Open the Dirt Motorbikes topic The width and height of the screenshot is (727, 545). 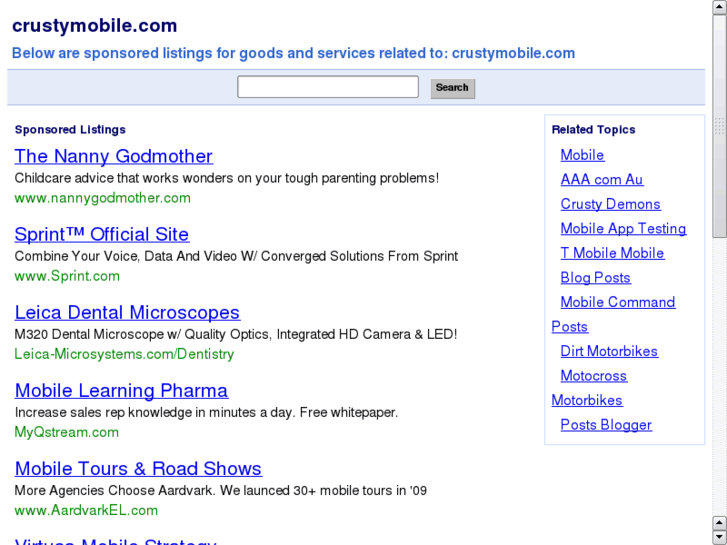tap(609, 351)
